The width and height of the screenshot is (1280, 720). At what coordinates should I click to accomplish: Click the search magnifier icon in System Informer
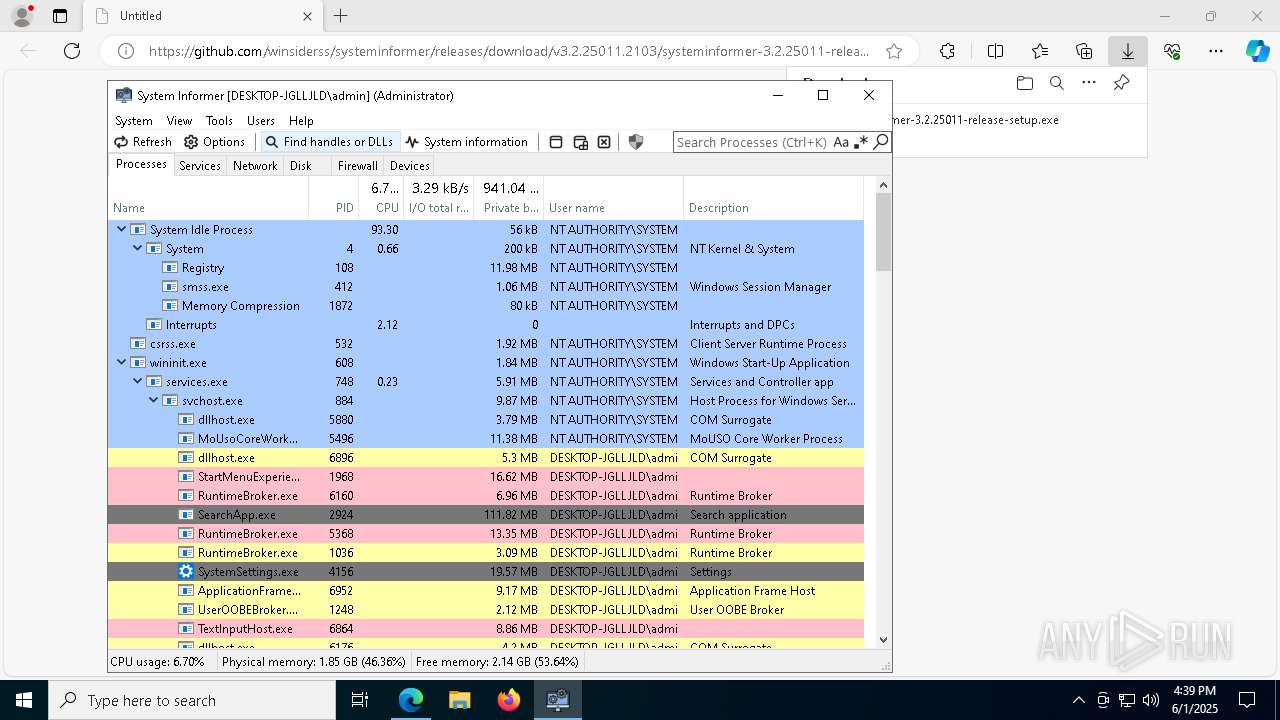[x=881, y=142]
